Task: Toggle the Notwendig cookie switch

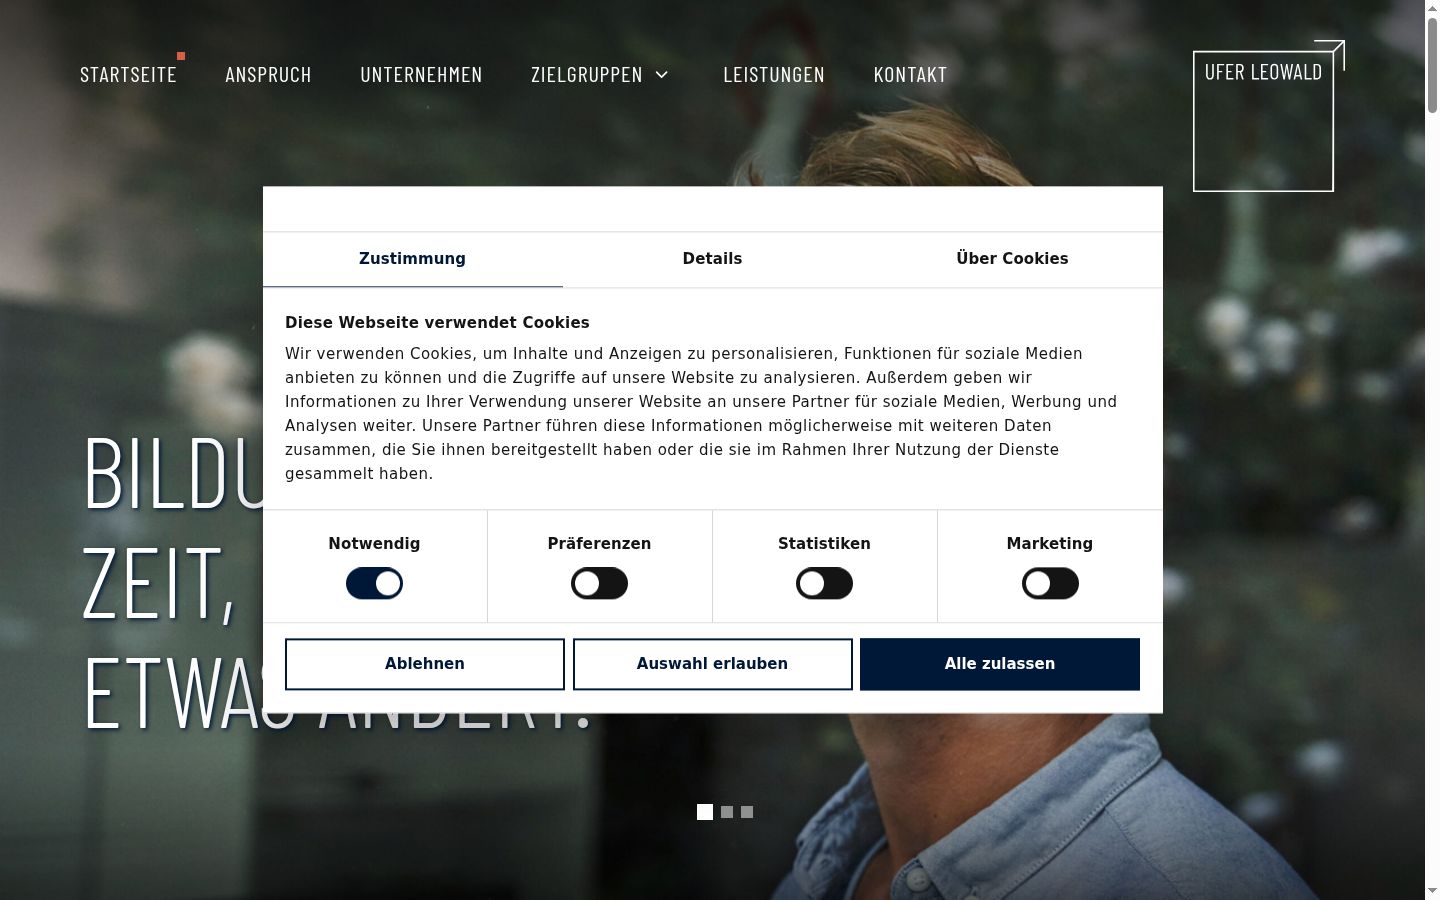Action: (x=374, y=583)
